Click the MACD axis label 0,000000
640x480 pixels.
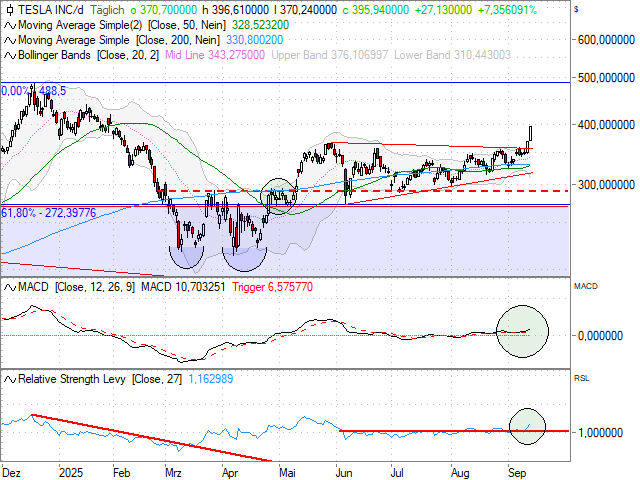tap(600, 336)
